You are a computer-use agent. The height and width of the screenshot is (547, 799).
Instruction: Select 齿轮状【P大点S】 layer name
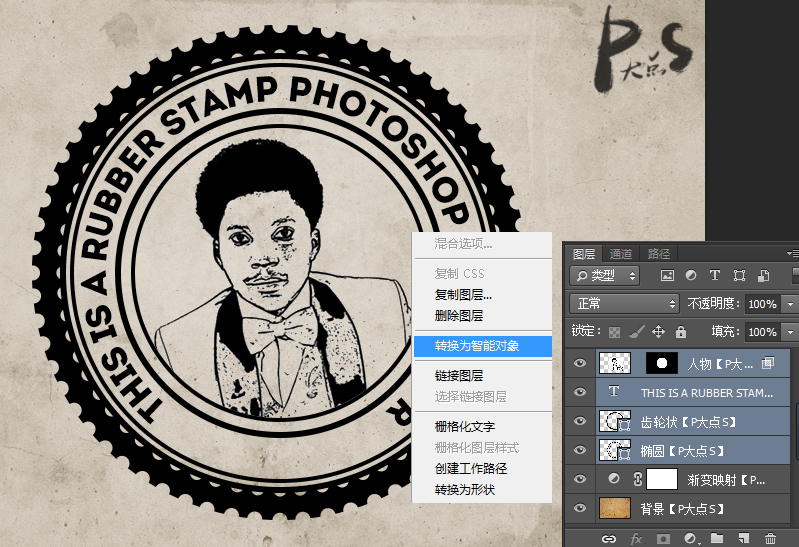pos(688,422)
